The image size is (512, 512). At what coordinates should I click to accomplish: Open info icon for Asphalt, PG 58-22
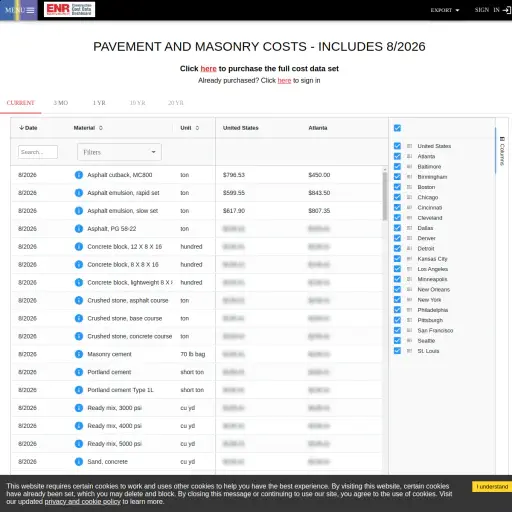tap(79, 229)
